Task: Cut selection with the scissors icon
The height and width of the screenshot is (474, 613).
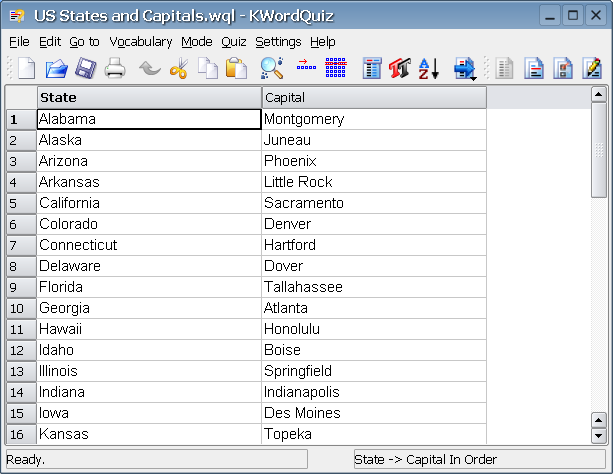Action: coord(179,68)
